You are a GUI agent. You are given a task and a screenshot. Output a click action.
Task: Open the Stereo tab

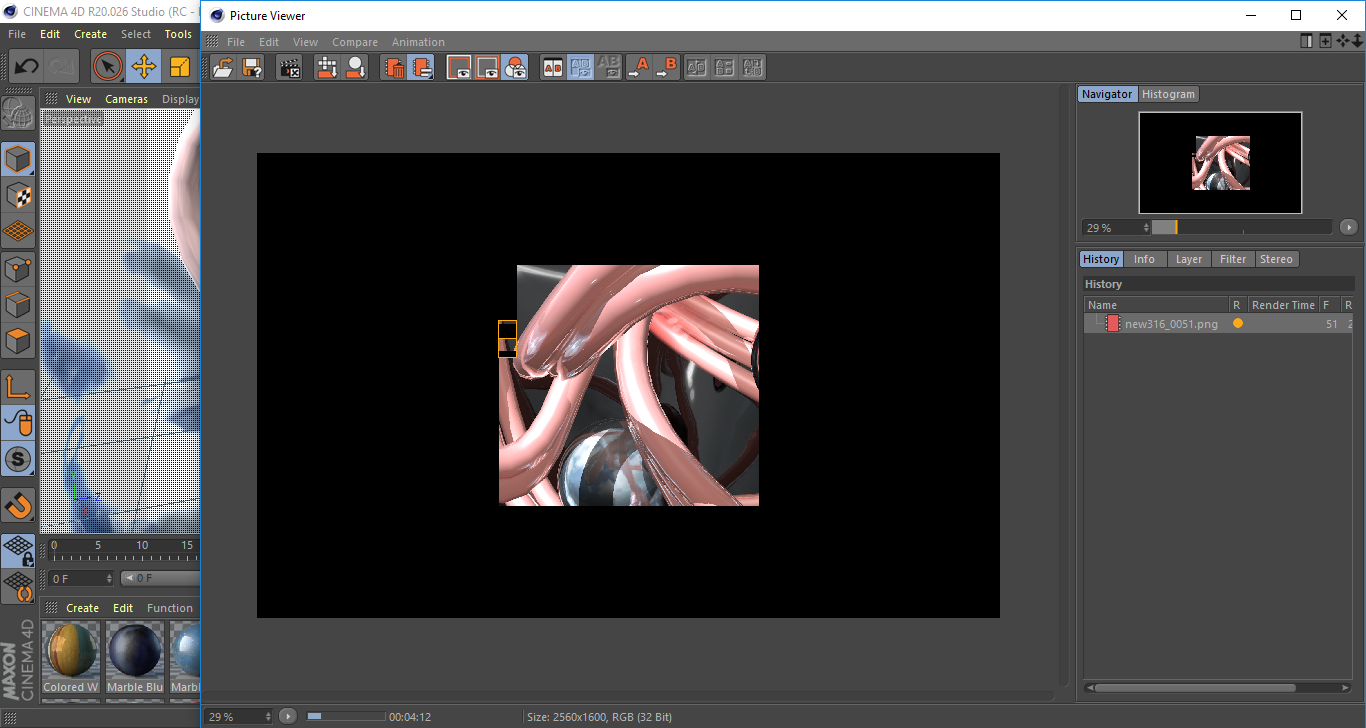pos(1276,259)
